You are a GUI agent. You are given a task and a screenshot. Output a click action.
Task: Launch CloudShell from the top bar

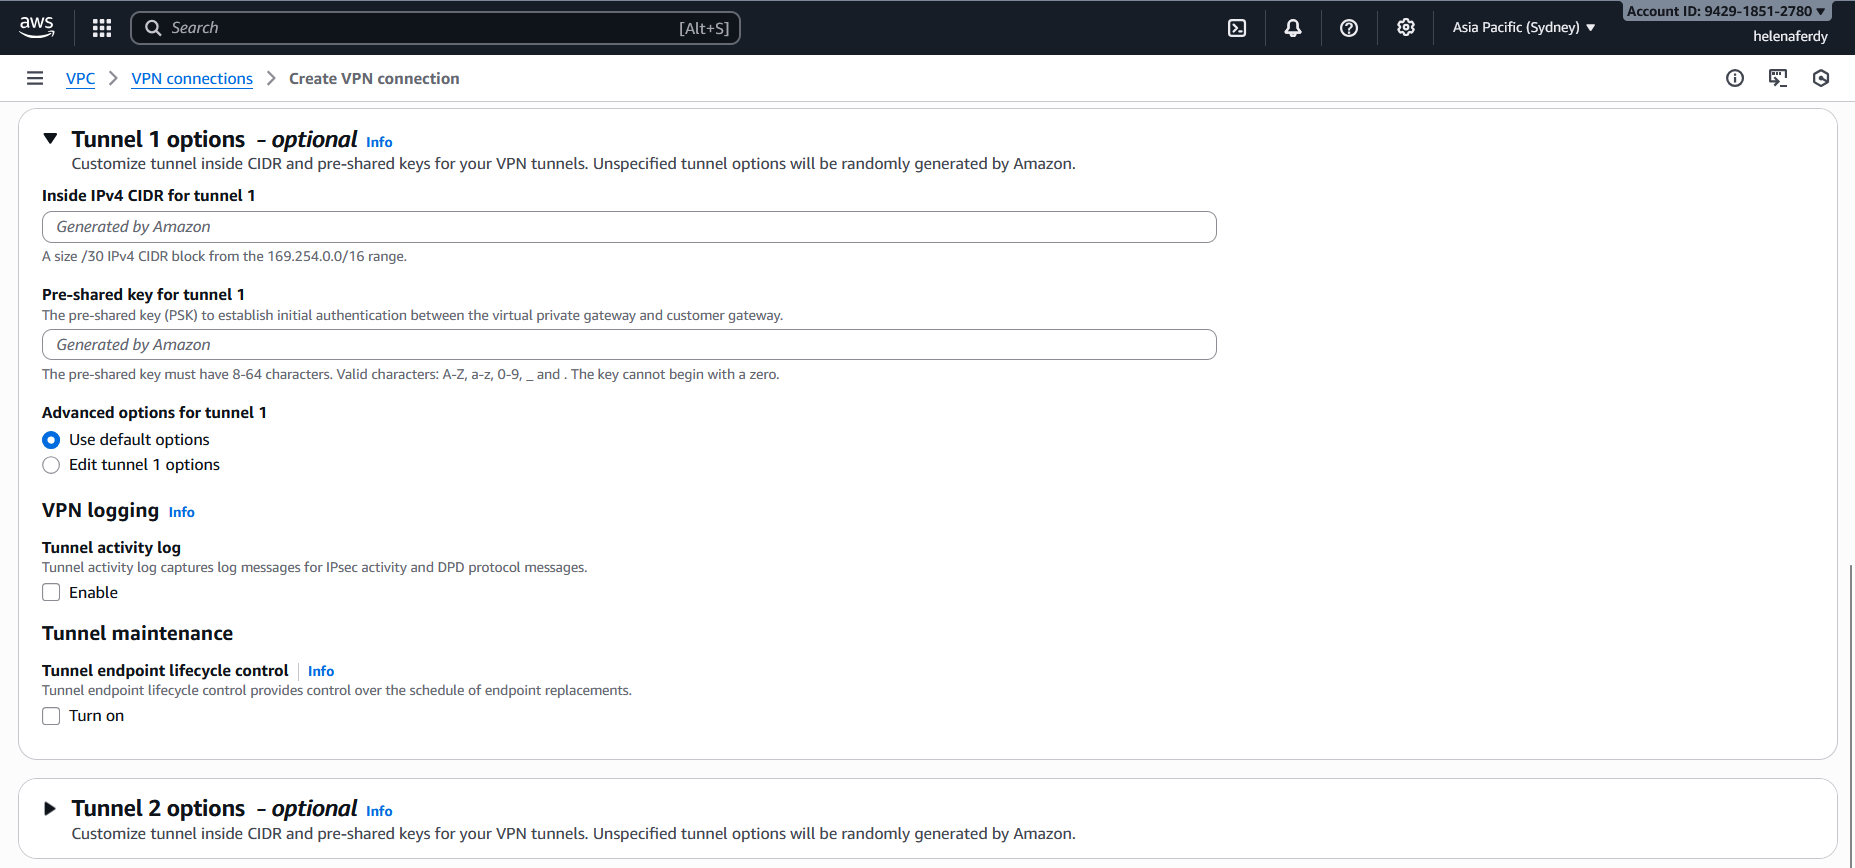tap(1237, 28)
